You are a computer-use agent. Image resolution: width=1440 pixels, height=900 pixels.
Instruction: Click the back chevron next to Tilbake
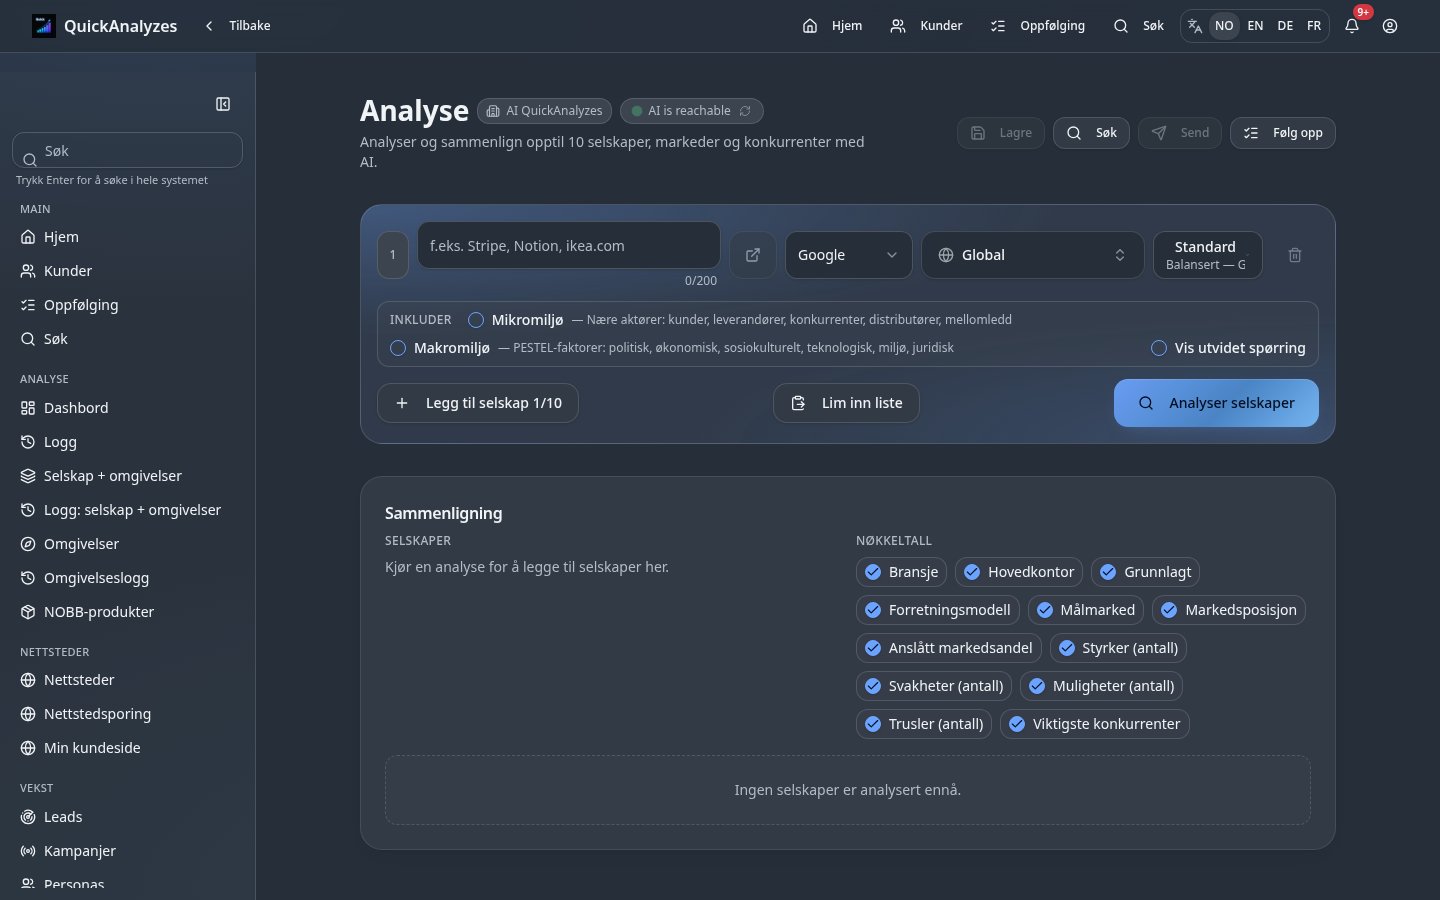pos(209,26)
